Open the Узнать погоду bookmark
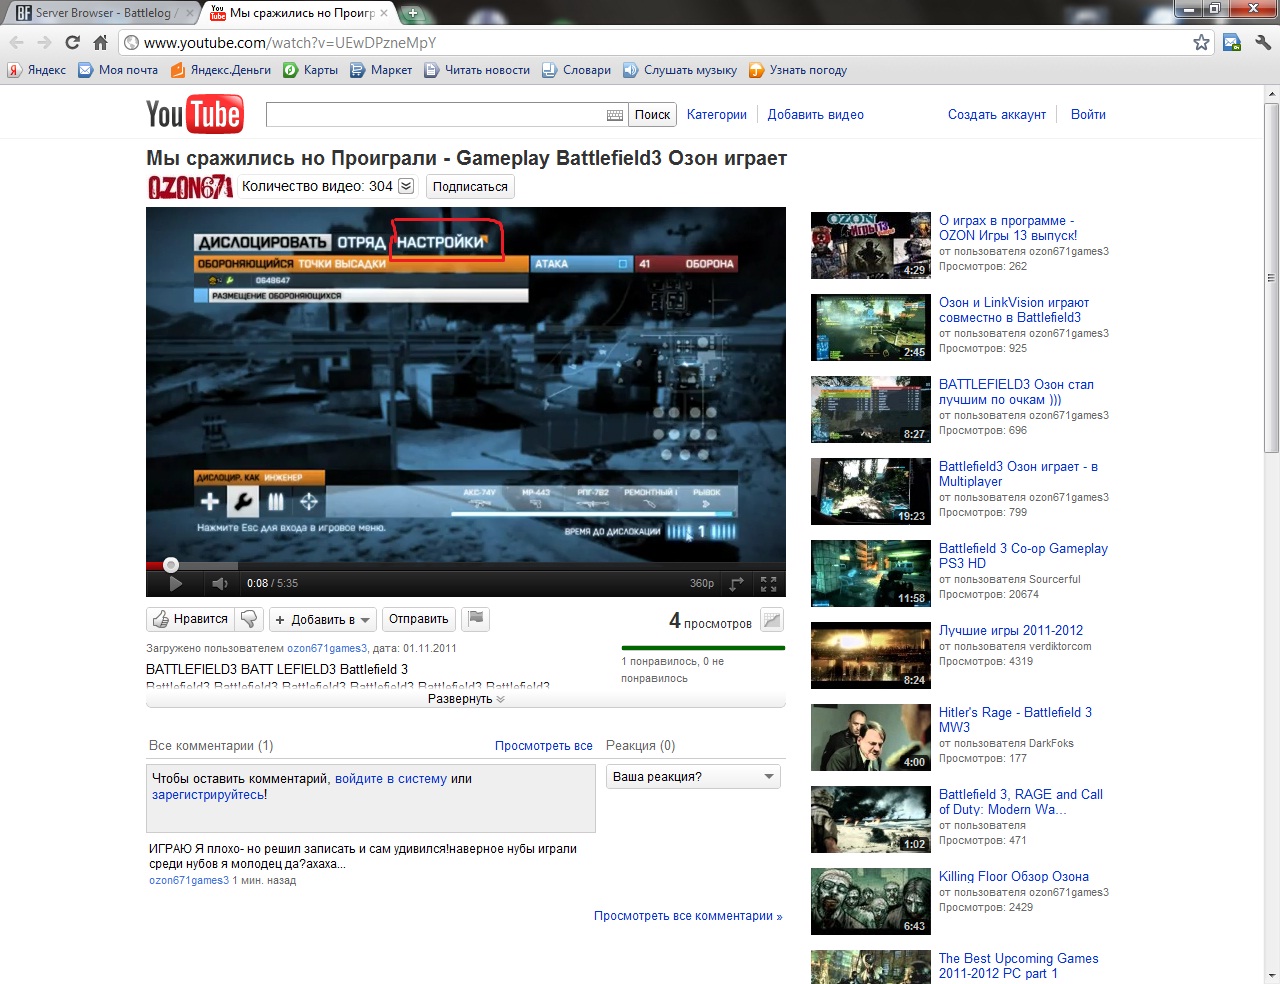Image resolution: width=1280 pixels, height=984 pixels. (x=798, y=70)
